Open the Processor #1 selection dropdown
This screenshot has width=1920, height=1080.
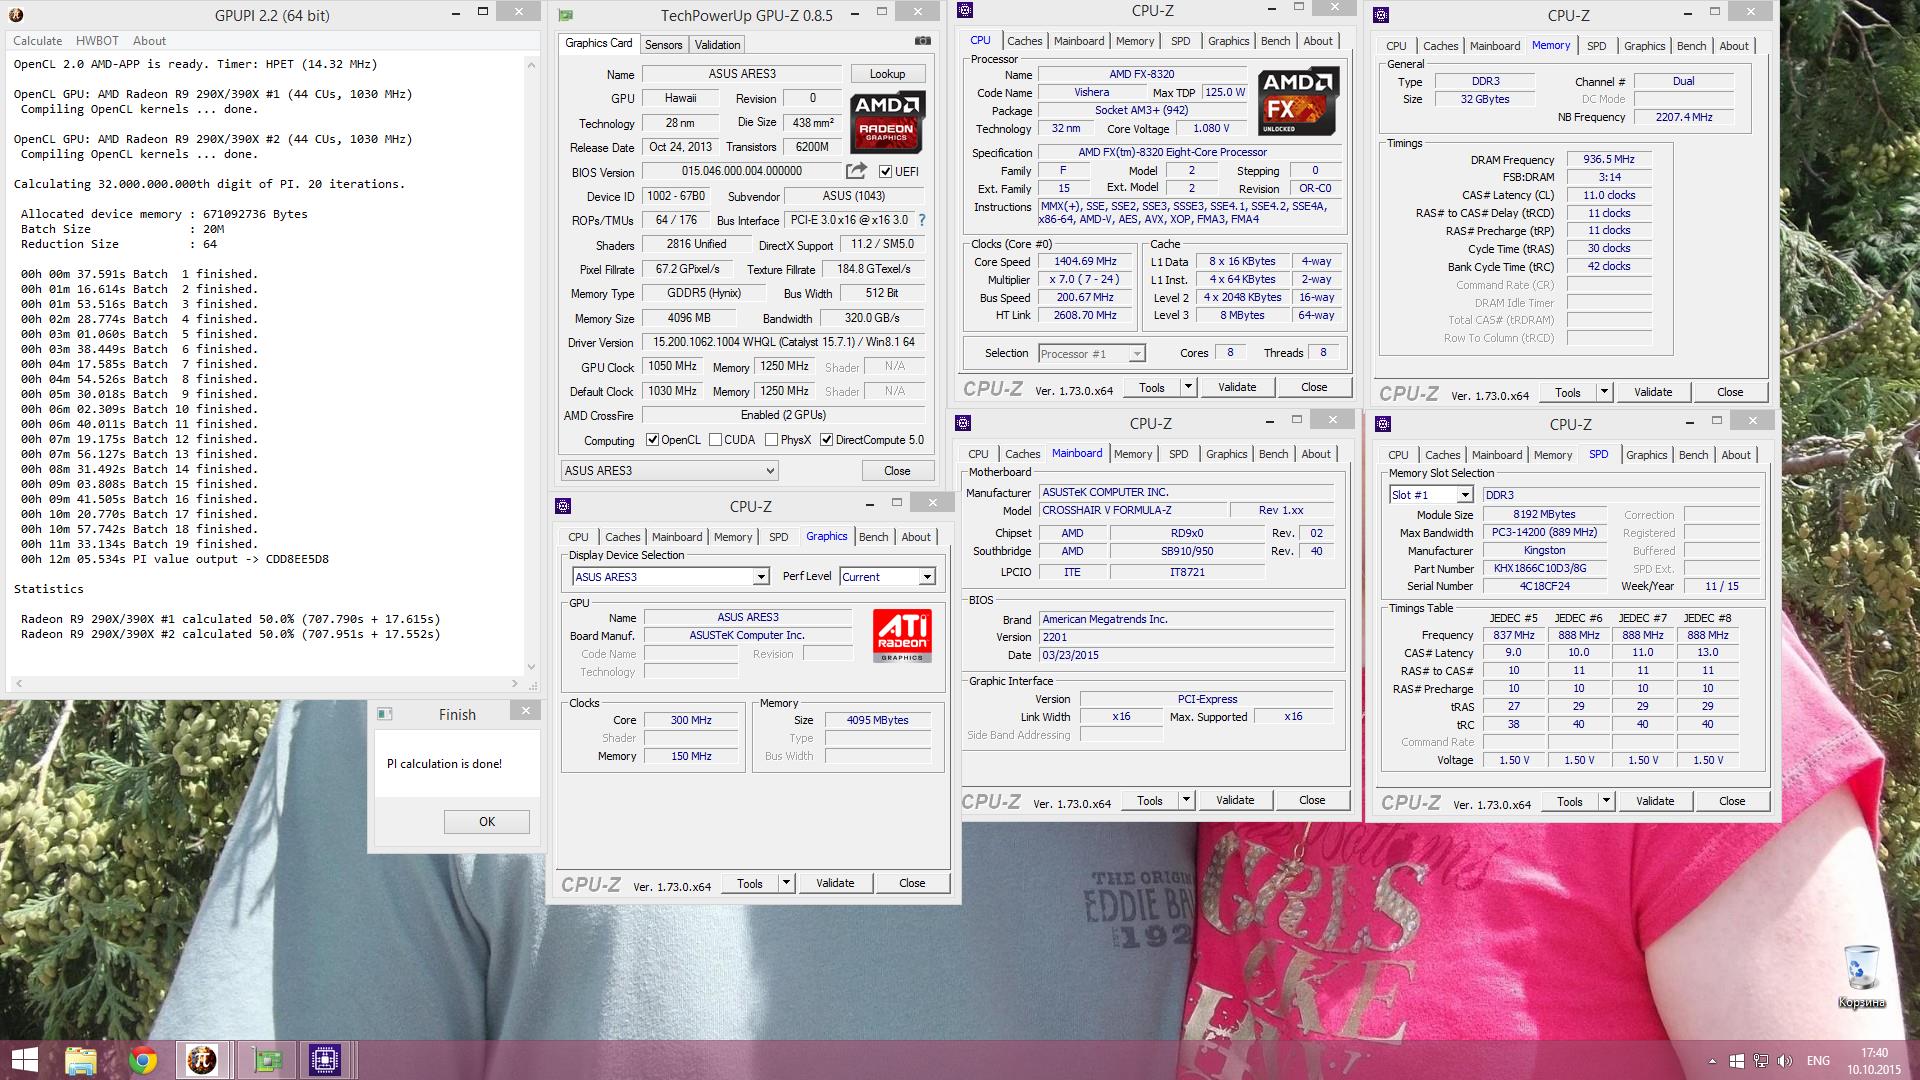(1091, 353)
